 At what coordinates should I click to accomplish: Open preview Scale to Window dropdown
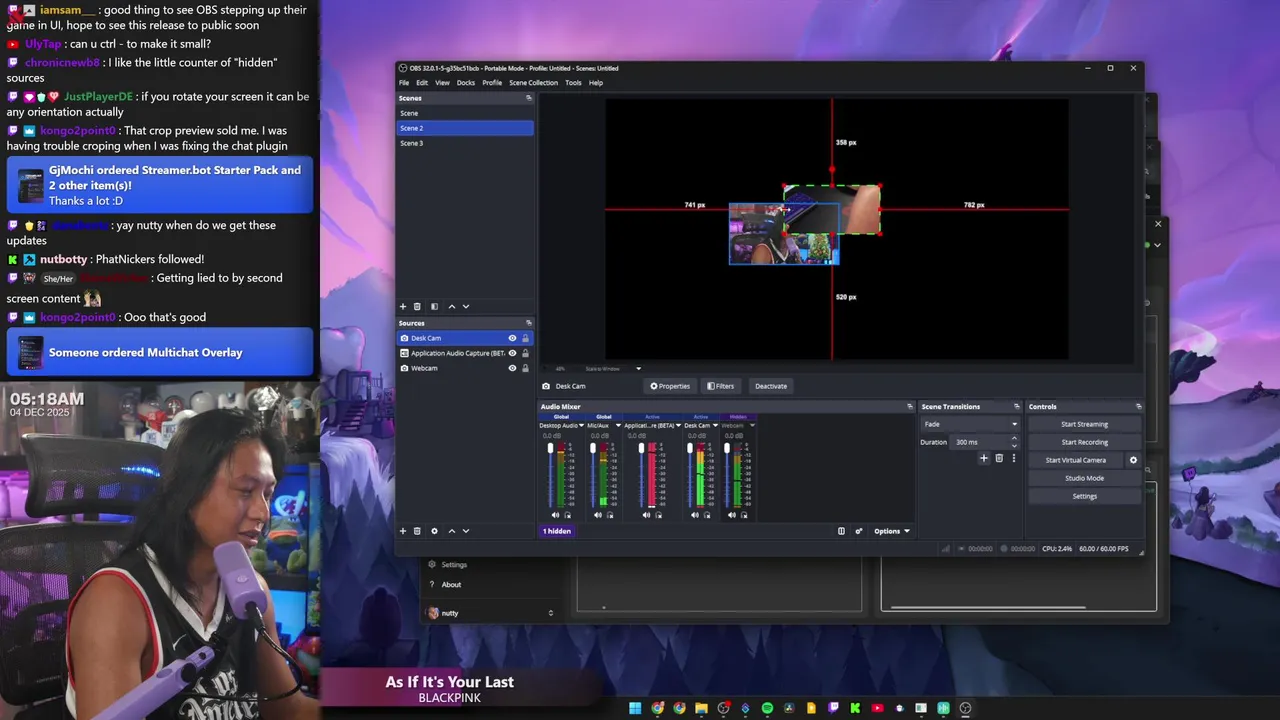612,369
